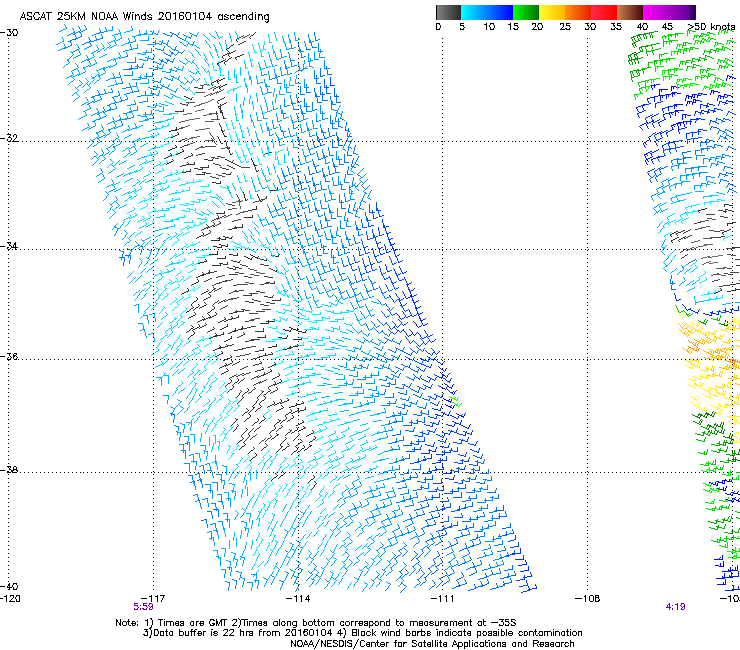Click the -30 latitude axis label
This screenshot has height=650, width=740.
(9, 33)
